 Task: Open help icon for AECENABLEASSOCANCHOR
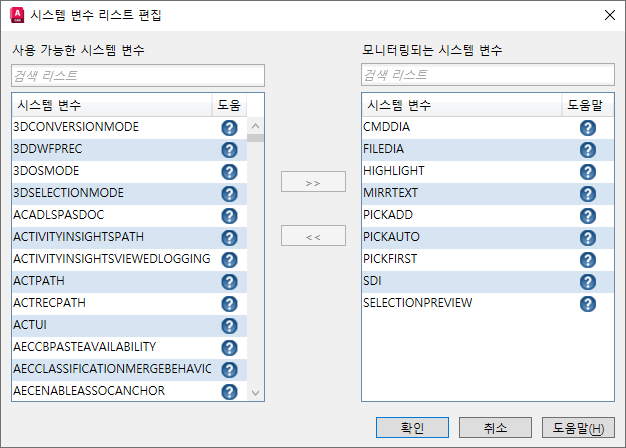230,391
